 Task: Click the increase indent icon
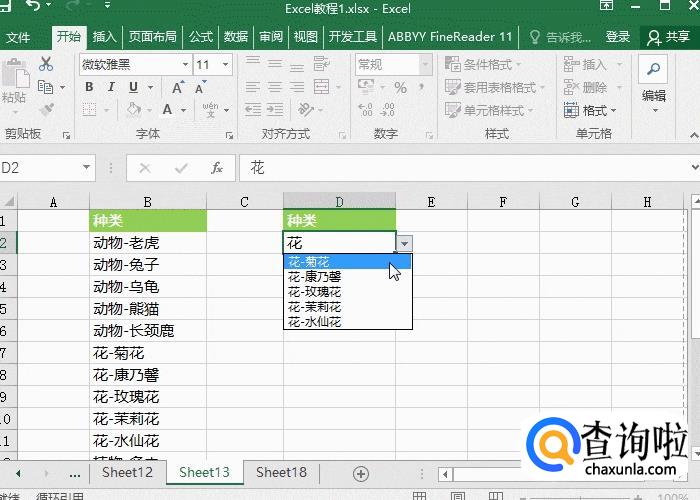click(x=275, y=110)
